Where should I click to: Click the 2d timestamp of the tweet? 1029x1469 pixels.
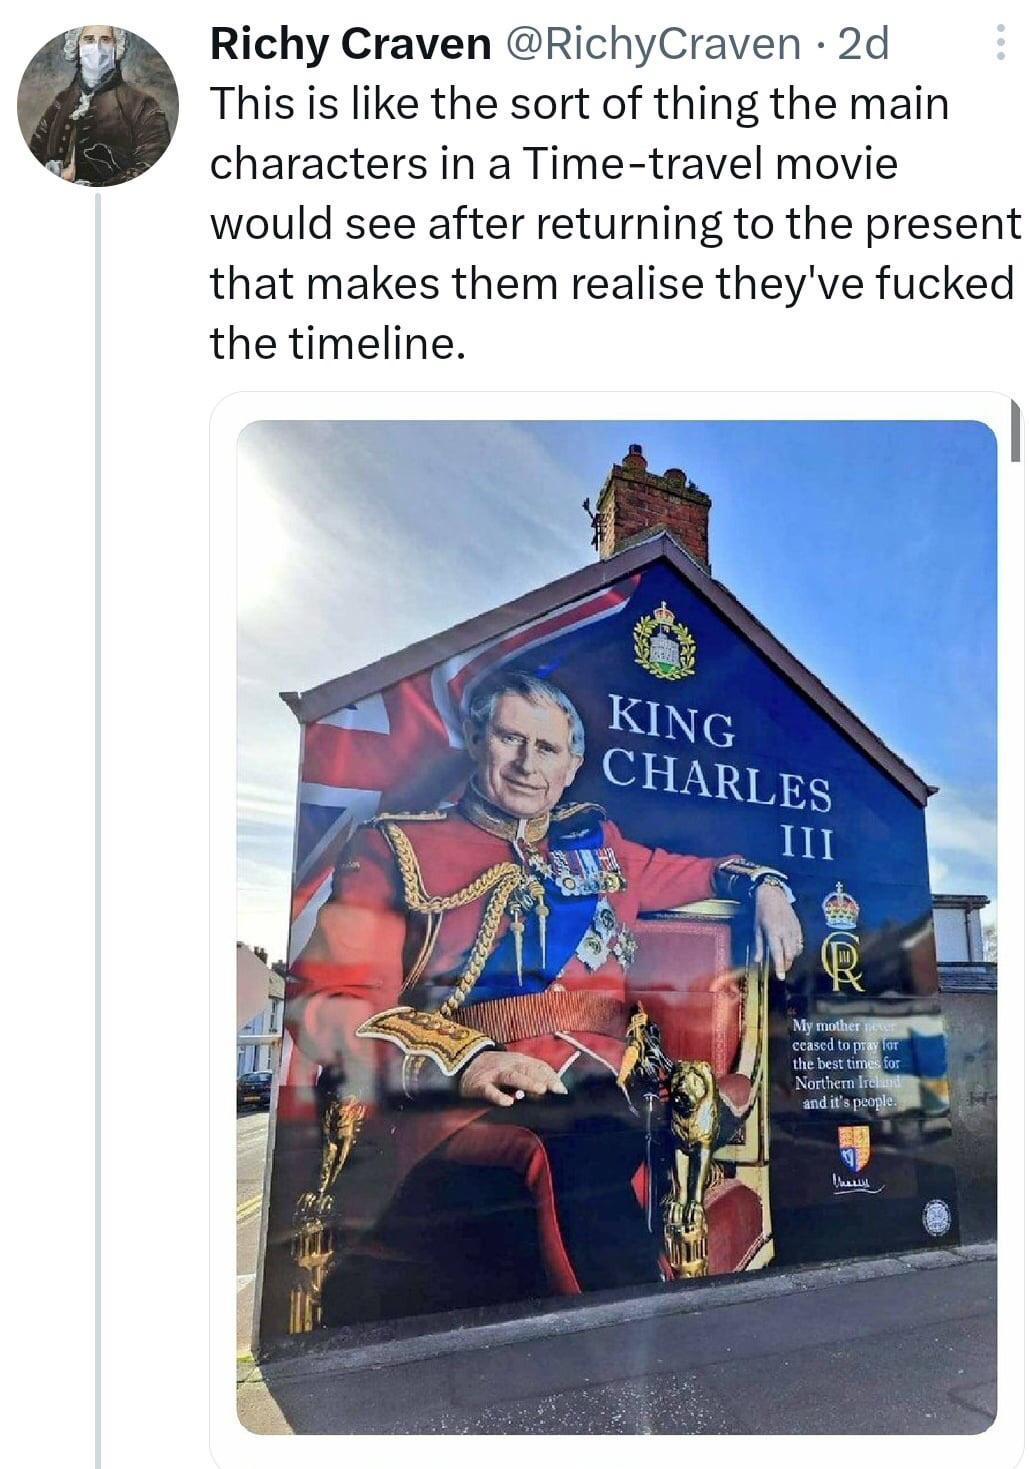point(862,44)
